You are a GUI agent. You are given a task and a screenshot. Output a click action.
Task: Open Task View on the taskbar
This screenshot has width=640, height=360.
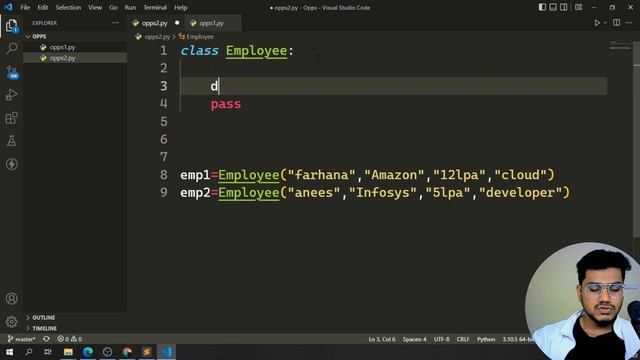48,352
